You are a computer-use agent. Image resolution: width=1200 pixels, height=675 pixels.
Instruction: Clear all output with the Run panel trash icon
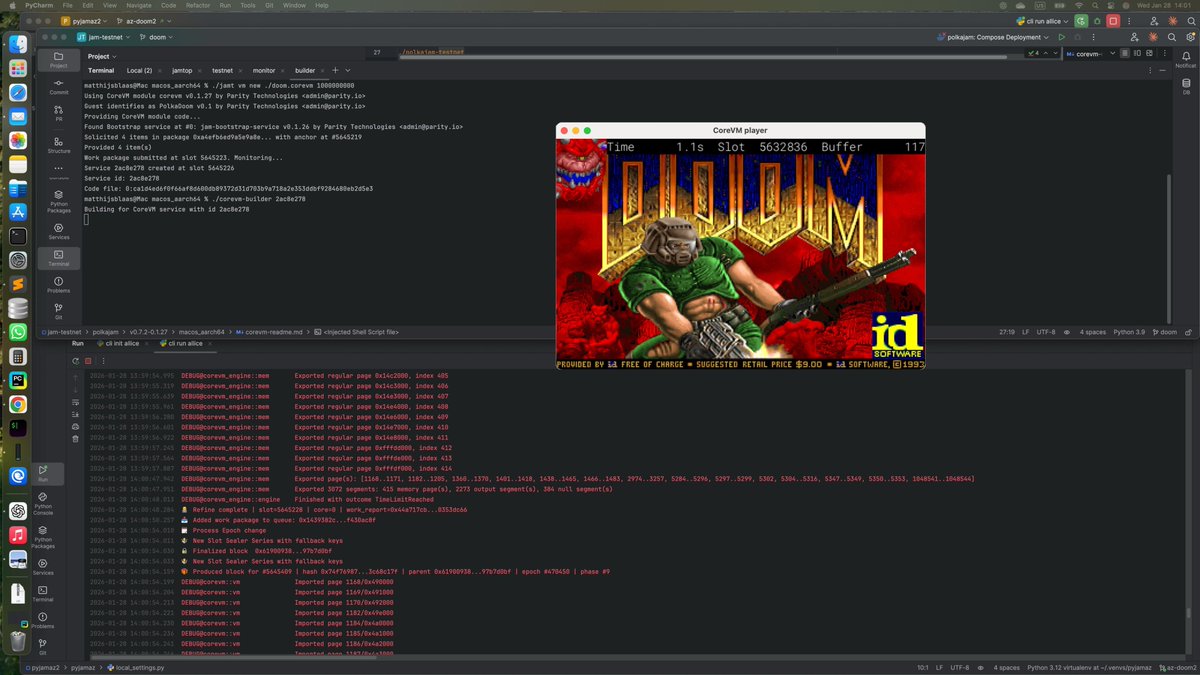click(75, 438)
